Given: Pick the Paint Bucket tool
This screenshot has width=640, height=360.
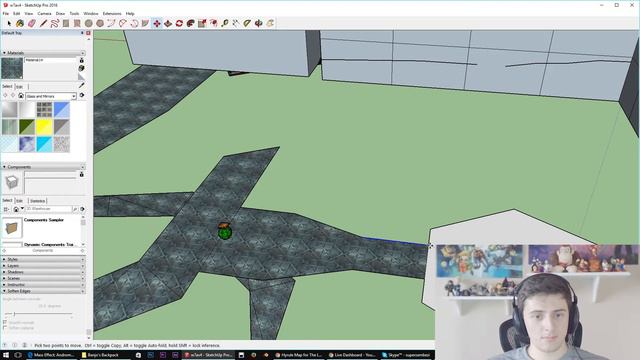Looking at the screenshot, I should pos(20,24).
